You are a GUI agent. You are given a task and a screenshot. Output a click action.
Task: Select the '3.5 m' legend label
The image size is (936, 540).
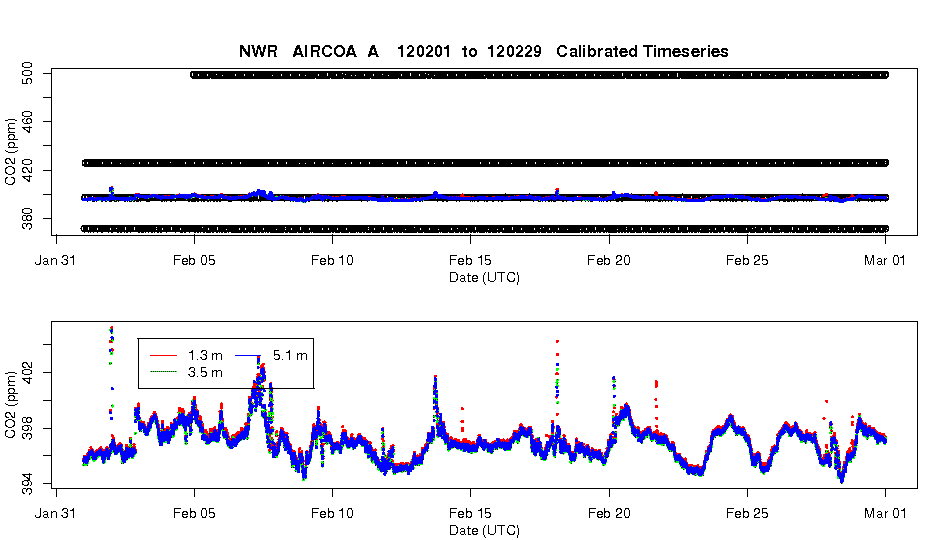pos(205,372)
